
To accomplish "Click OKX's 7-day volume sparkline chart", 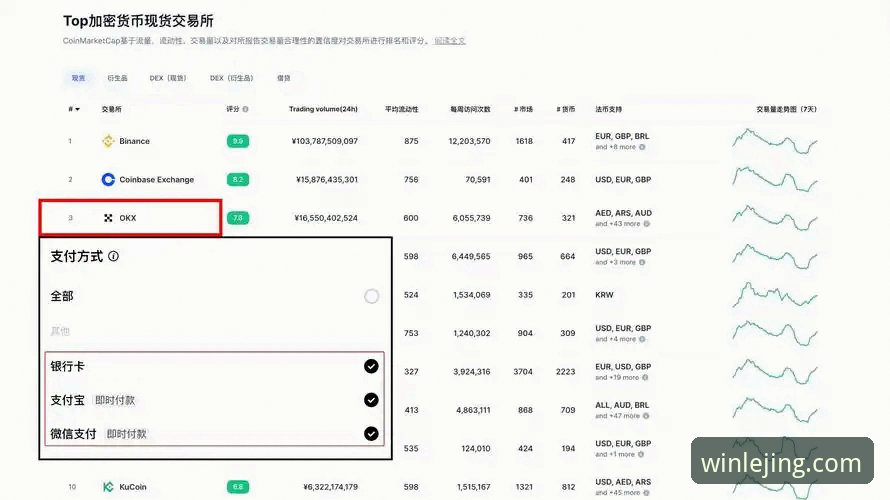I will click(x=775, y=218).
